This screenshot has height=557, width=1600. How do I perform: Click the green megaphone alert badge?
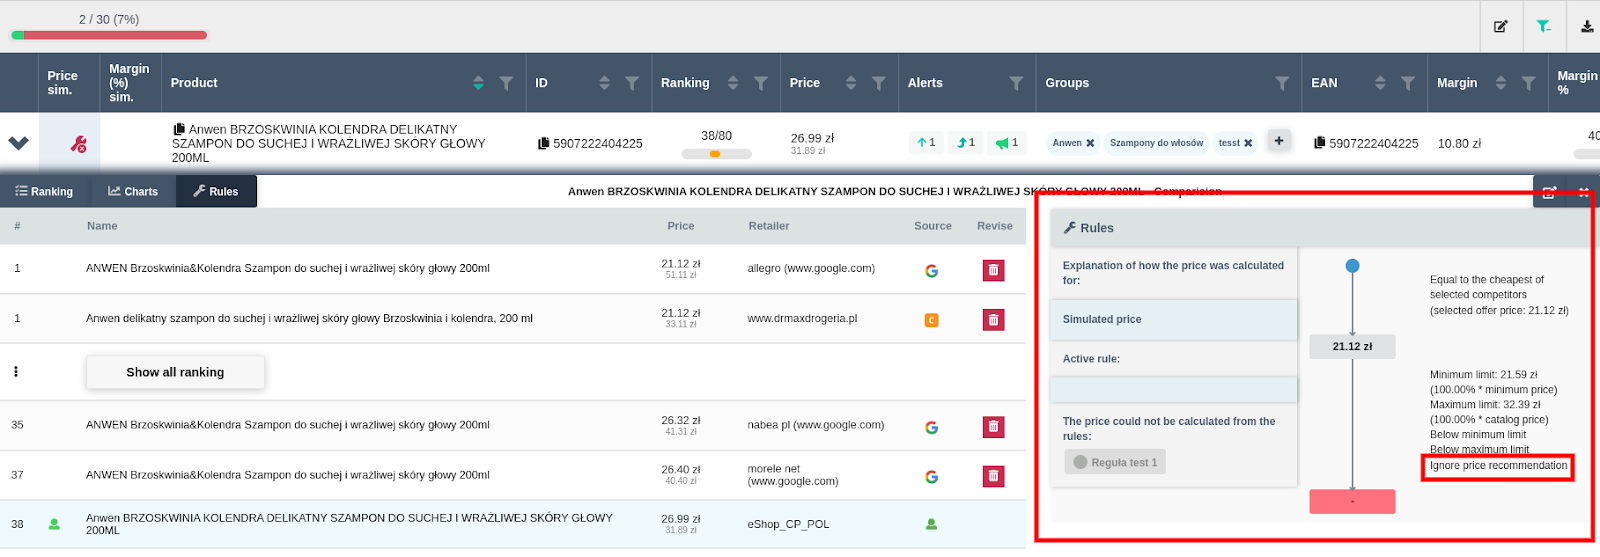[x=1007, y=143]
